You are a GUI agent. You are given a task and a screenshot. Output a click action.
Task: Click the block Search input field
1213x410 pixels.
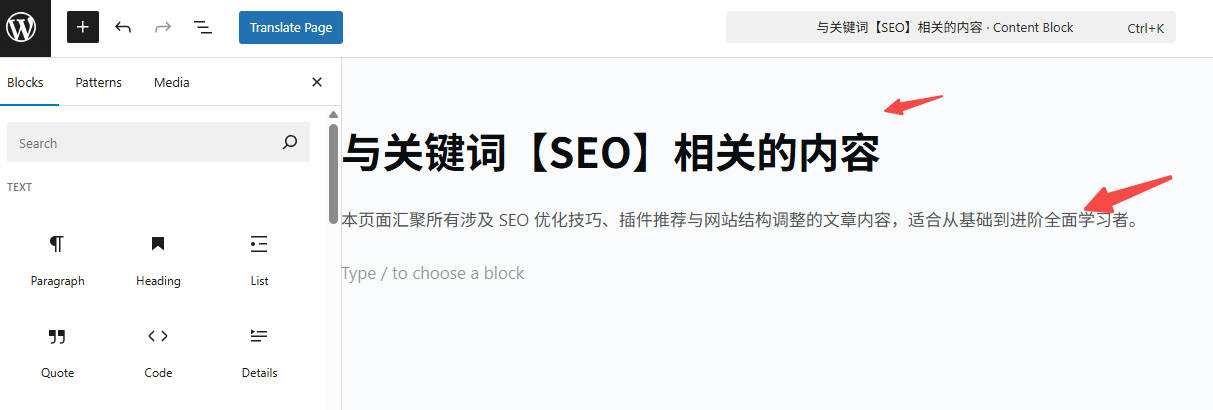pyautogui.click(x=145, y=143)
